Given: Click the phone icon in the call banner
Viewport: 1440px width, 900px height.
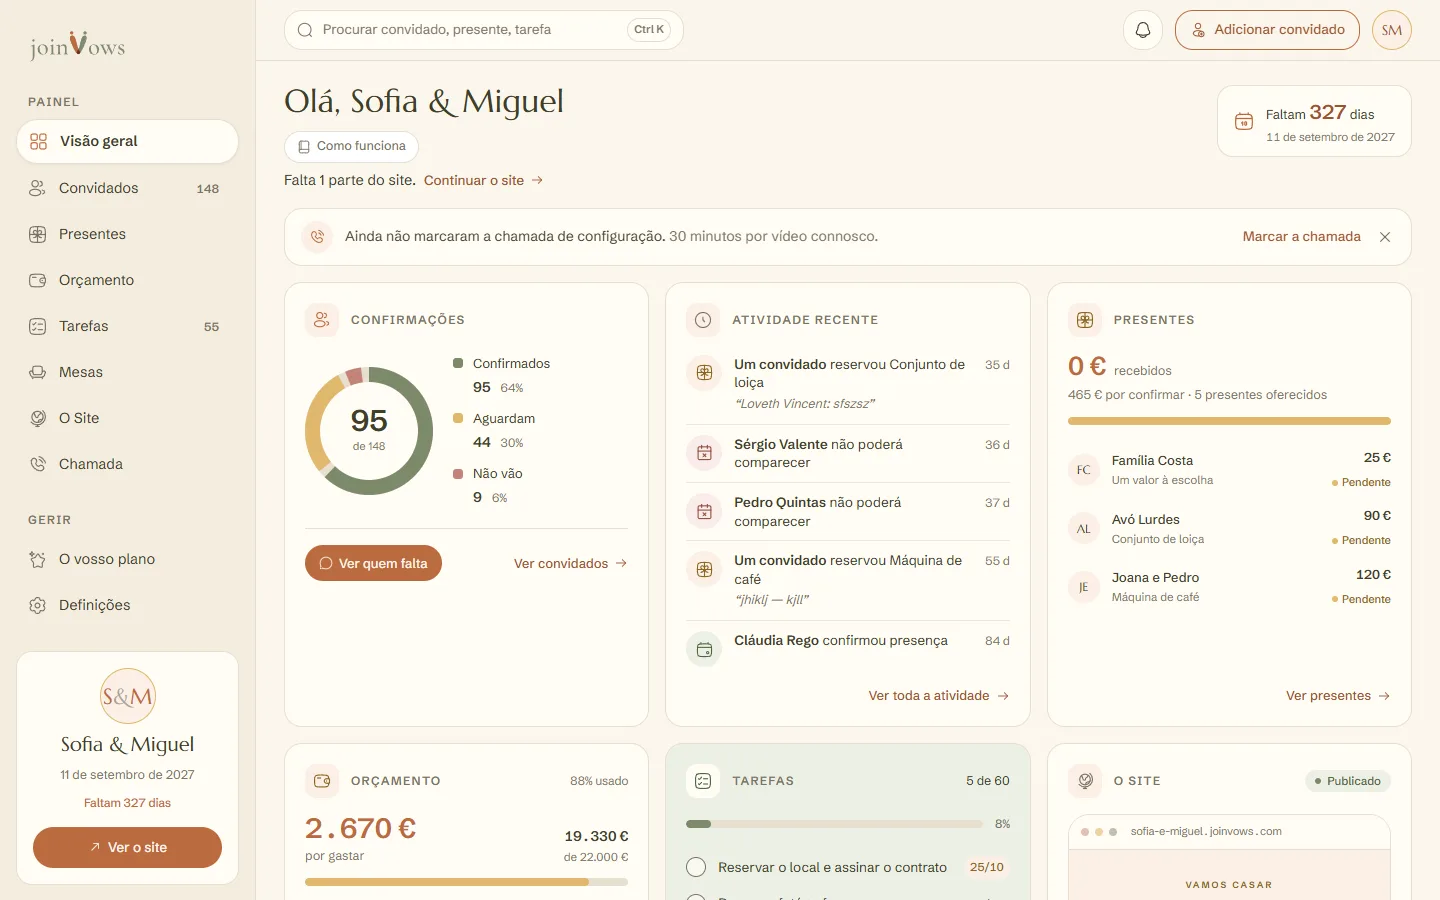Looking at the screenshot, I should [317, 237].
